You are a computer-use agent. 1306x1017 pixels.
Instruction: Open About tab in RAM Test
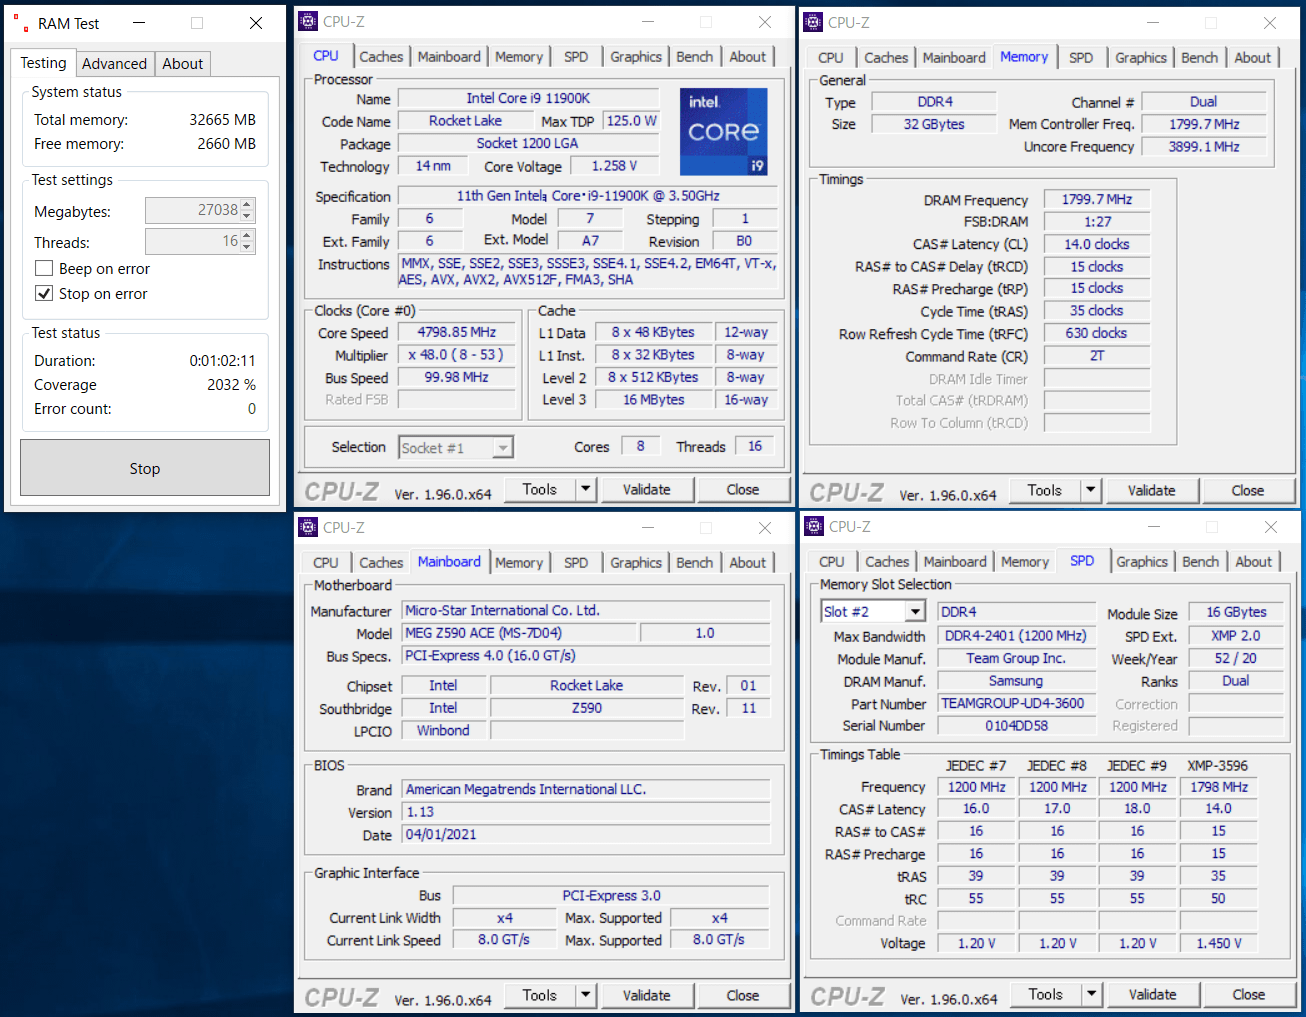(183, 64)
